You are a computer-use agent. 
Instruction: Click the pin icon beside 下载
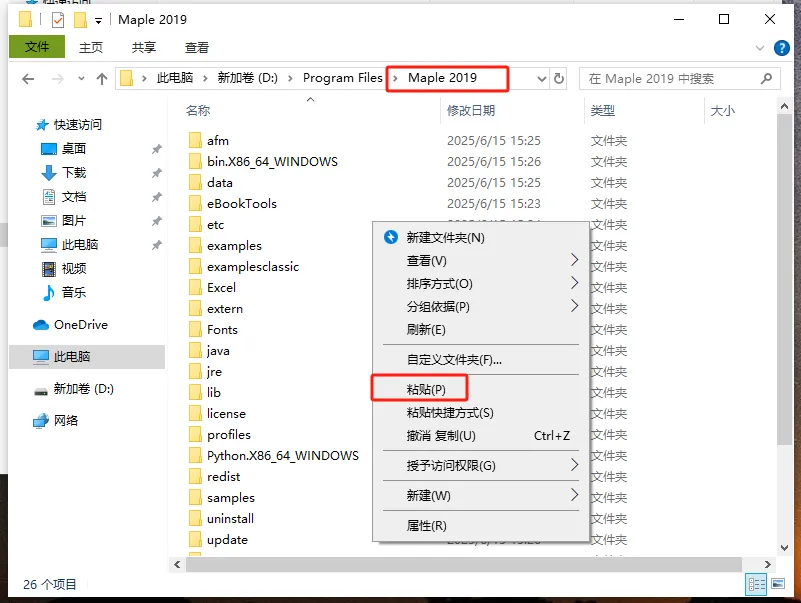pos(156,173)
